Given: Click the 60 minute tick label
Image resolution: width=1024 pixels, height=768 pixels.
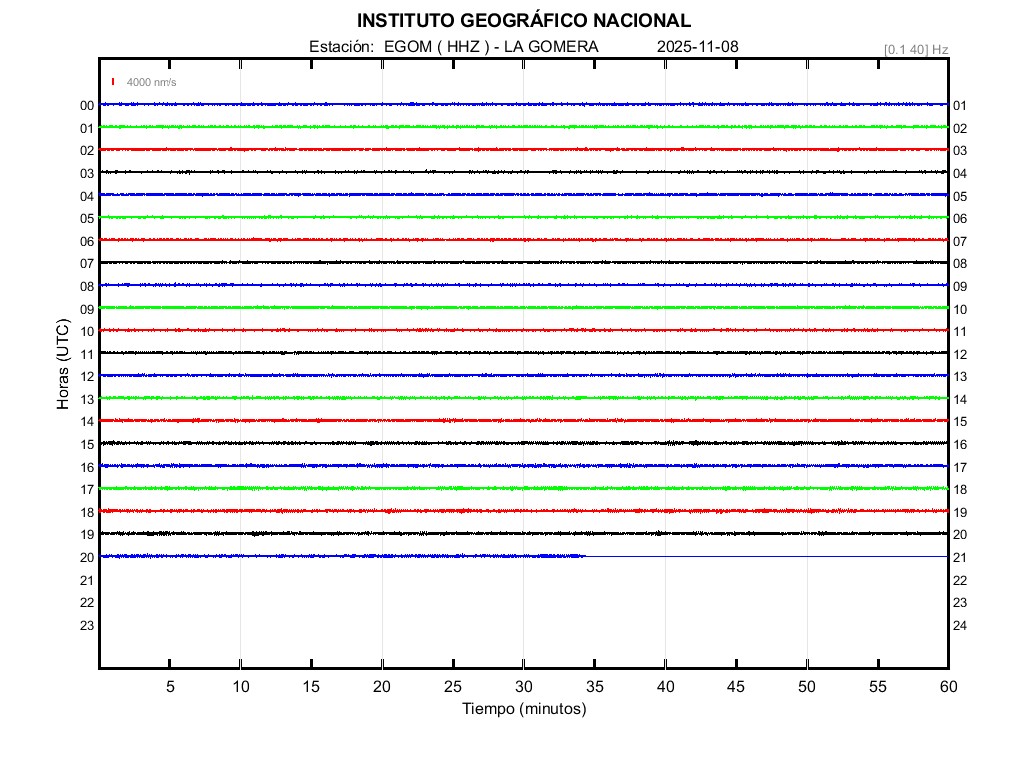Looking at the screenshot, I should pyautogui.click(x=947, y=687).
